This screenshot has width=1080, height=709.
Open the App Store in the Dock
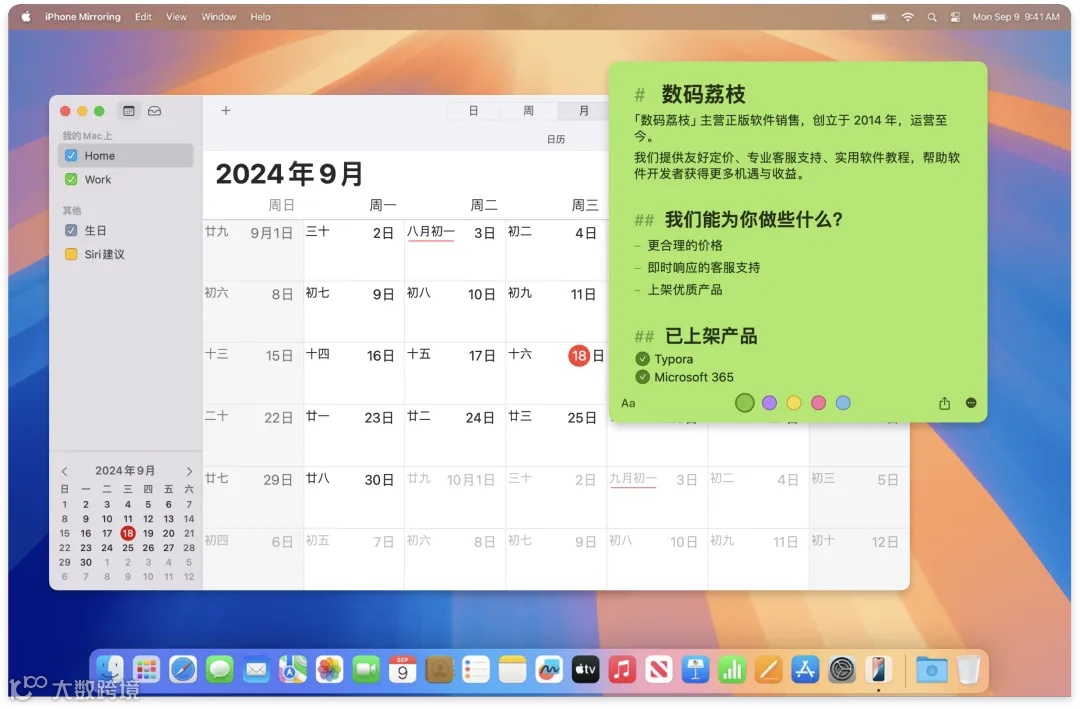pyautogui.click(x=805, y=669)
